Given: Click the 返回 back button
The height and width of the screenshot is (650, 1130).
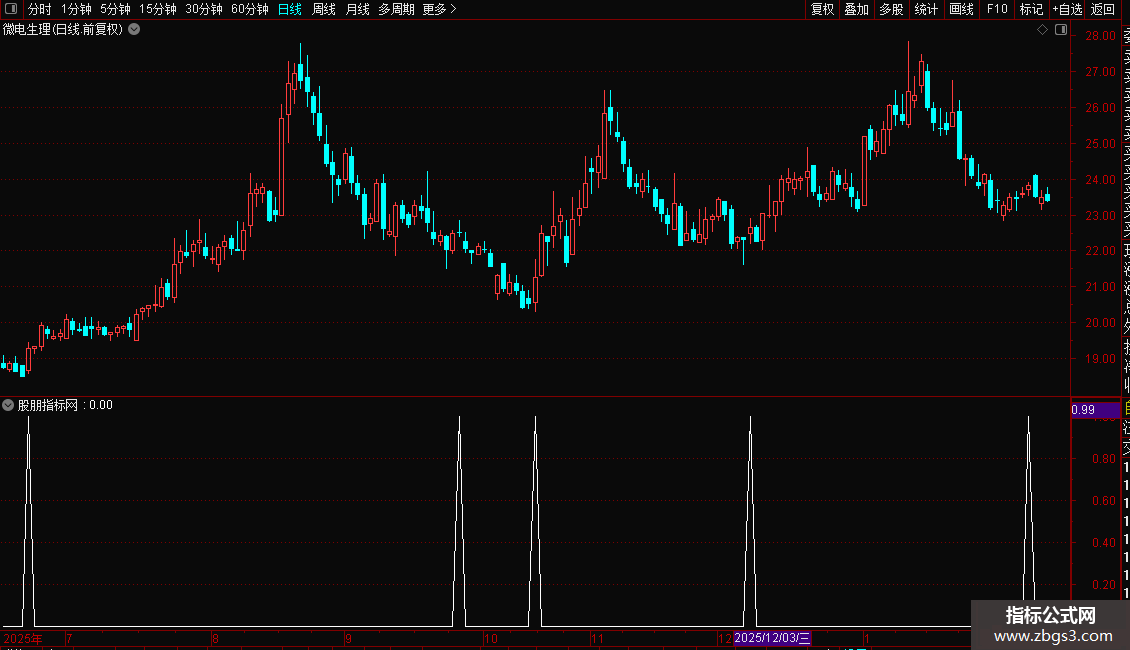Looking at the screenshot, I should (x=1103, y=9).
